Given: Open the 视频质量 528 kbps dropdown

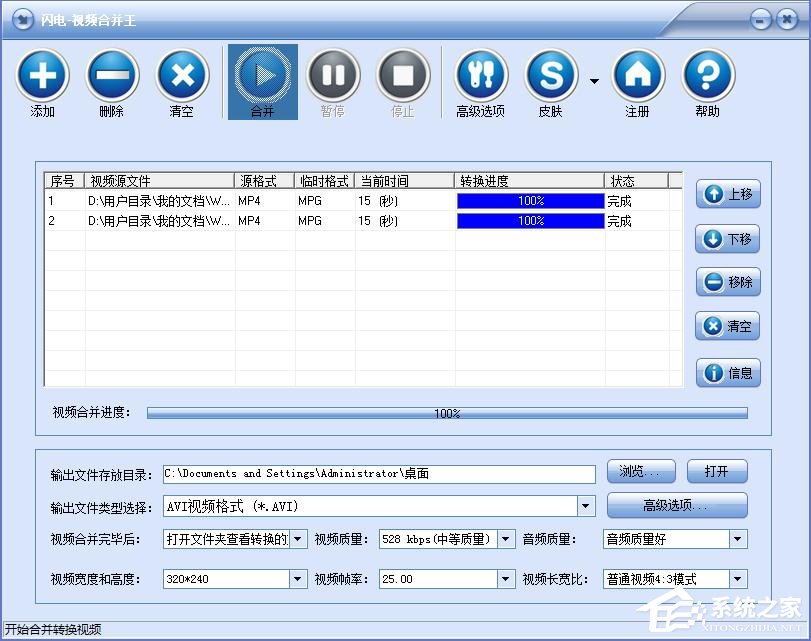Looking at the screenshot, I should [x=505, y=539].
